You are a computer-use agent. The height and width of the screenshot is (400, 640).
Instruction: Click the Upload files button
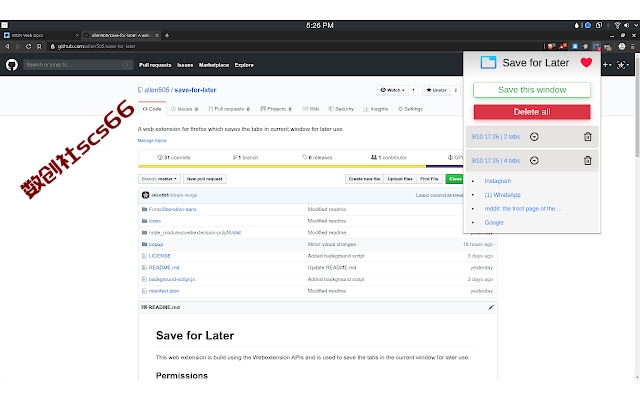[400, 179]
